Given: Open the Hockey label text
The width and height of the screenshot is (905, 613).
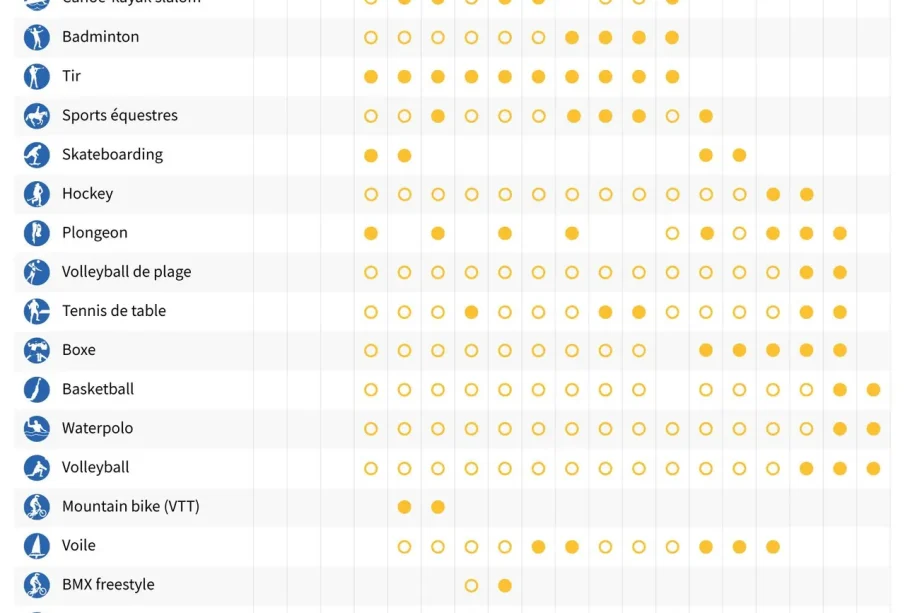Looking at the screenshot, I should (87, 194).
